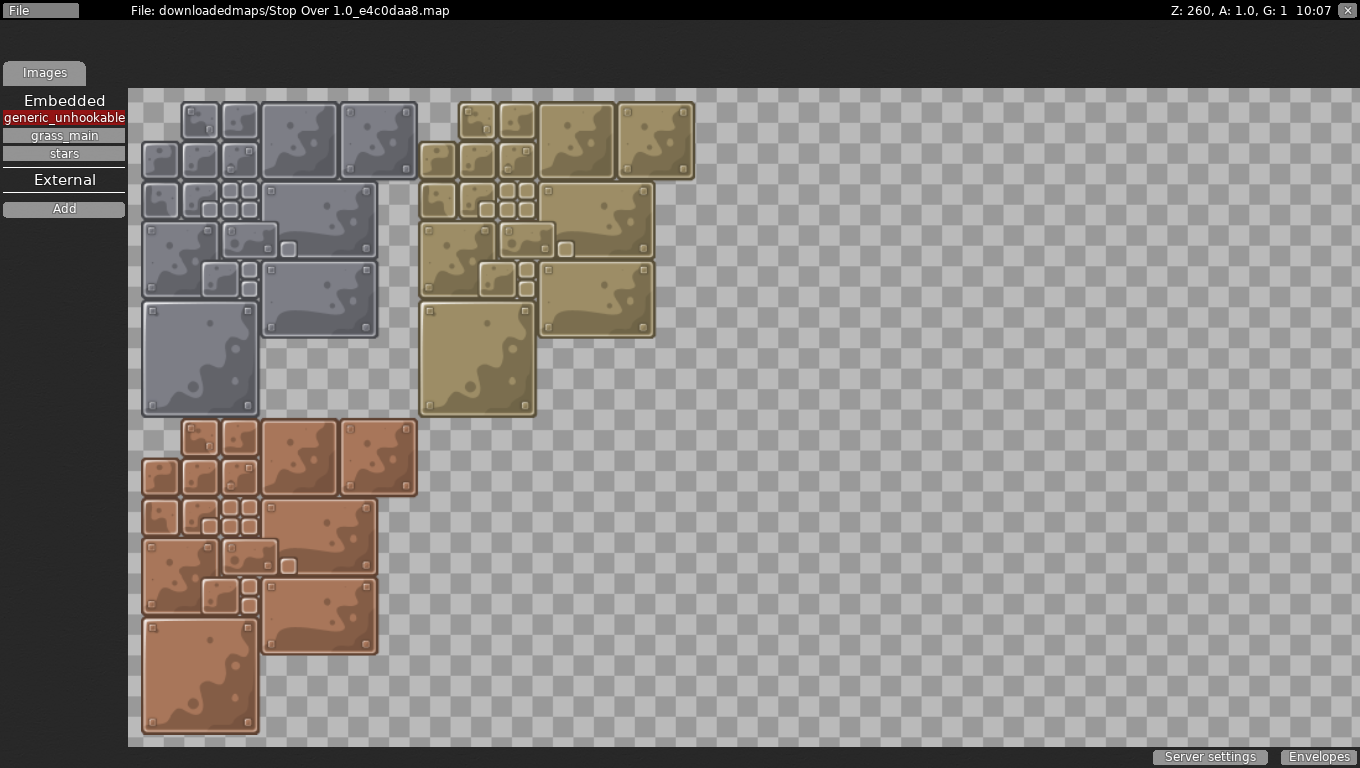Click the bottom wide tan rectangular tile

596,299
